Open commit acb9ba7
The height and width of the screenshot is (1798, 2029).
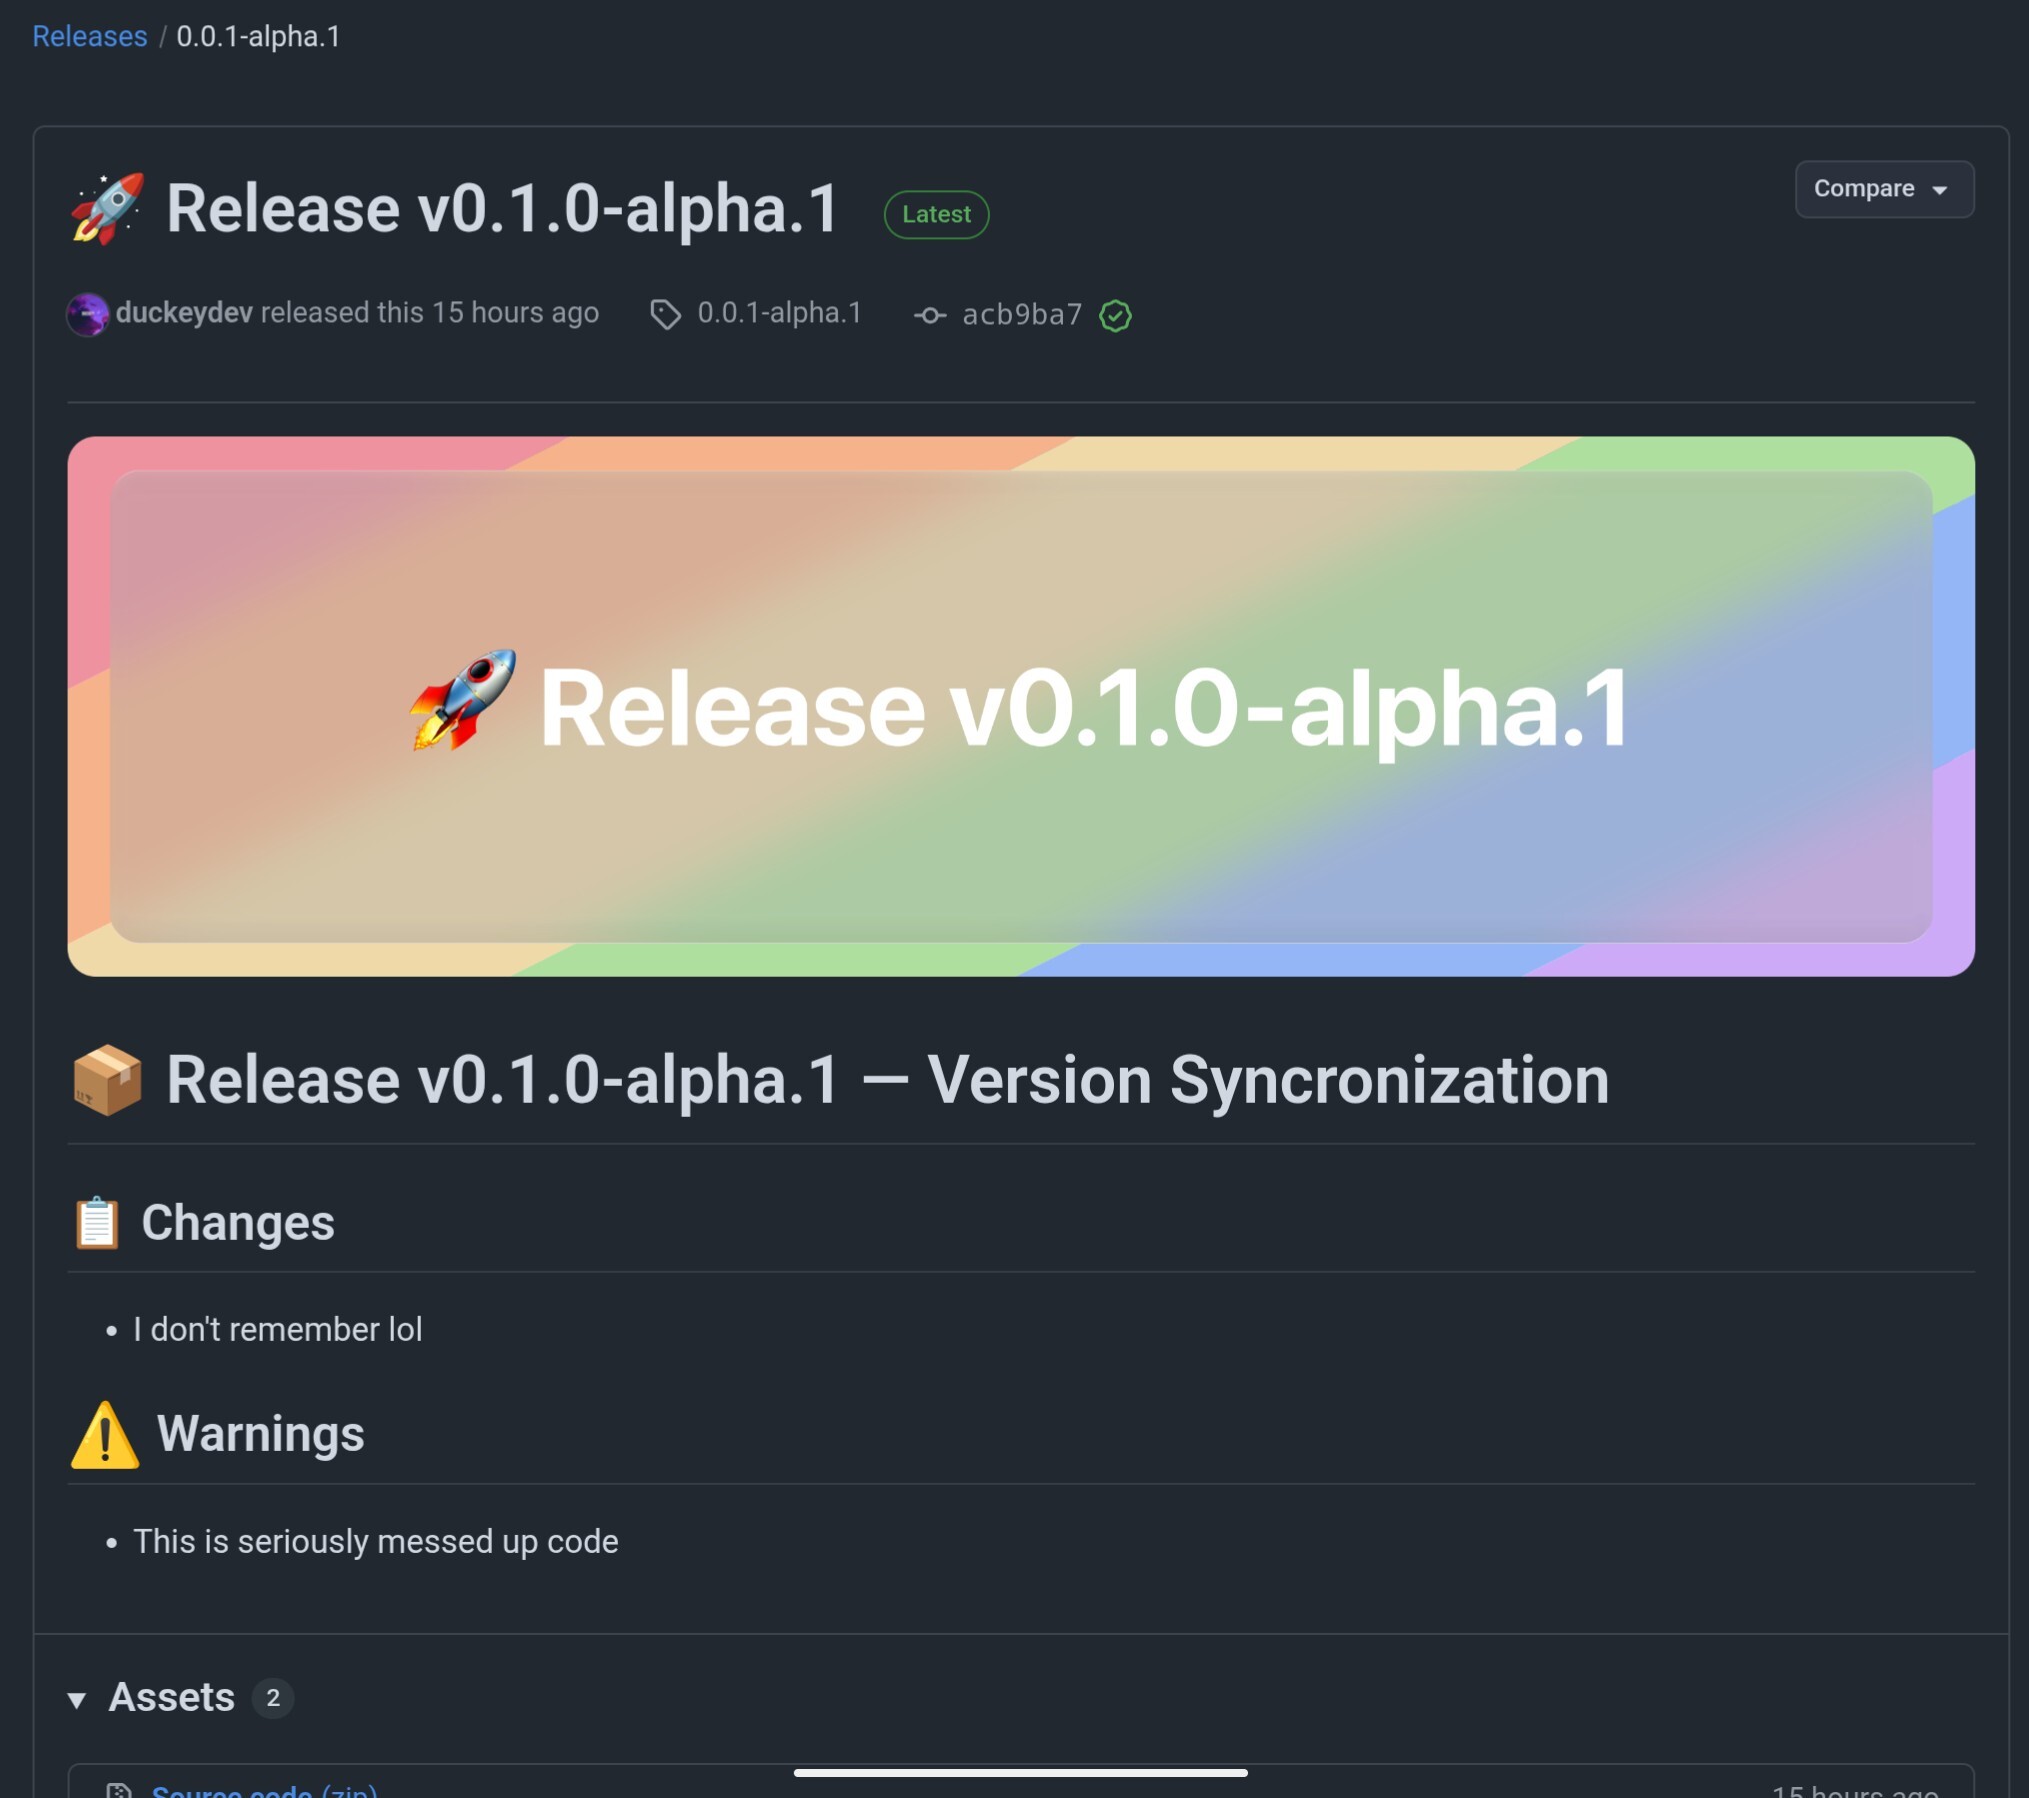1021,315
